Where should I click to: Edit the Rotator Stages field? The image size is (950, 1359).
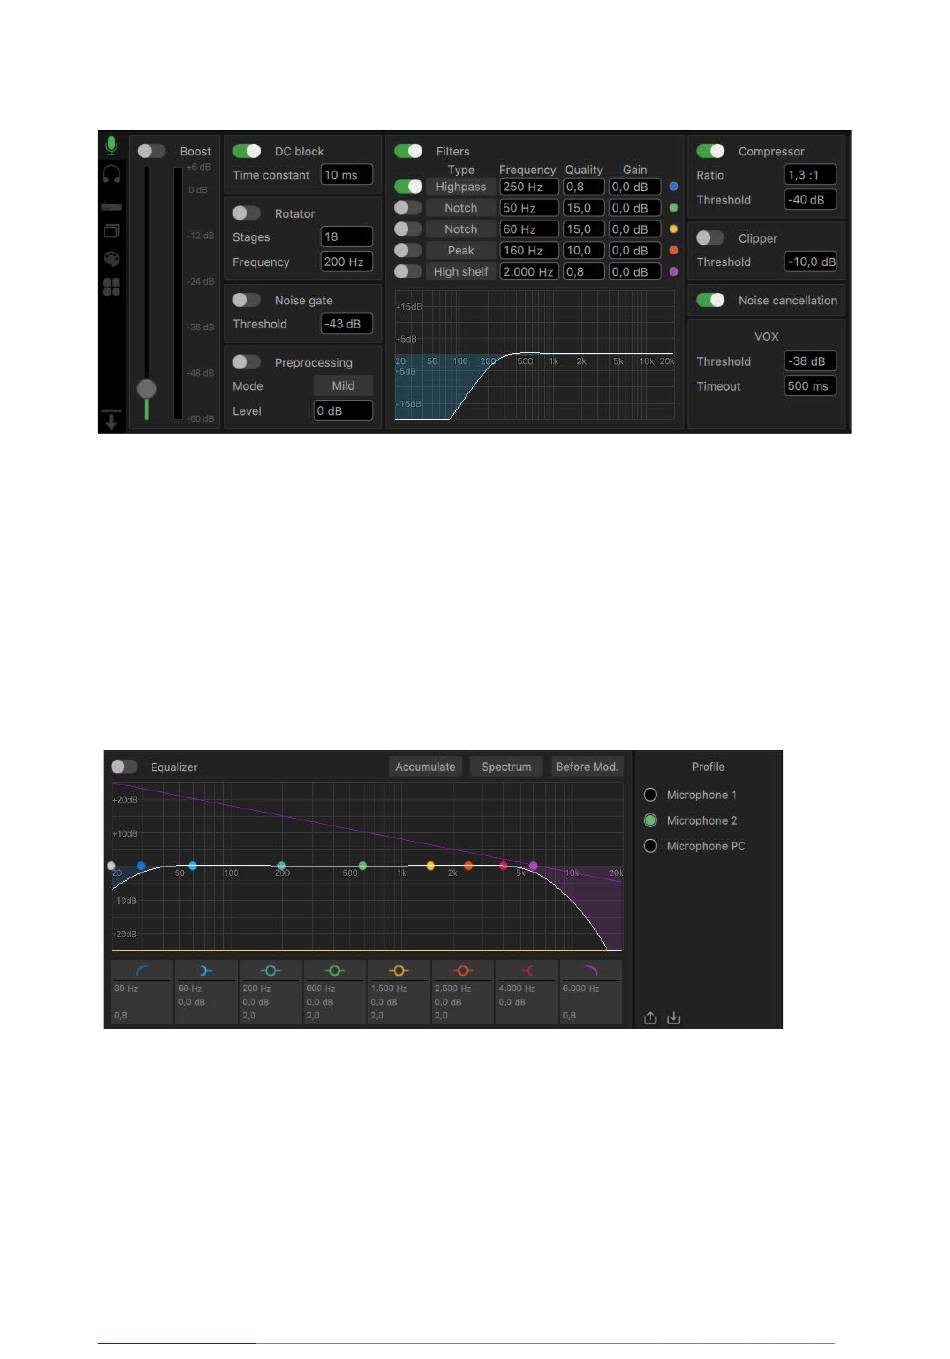click(347, 237)
